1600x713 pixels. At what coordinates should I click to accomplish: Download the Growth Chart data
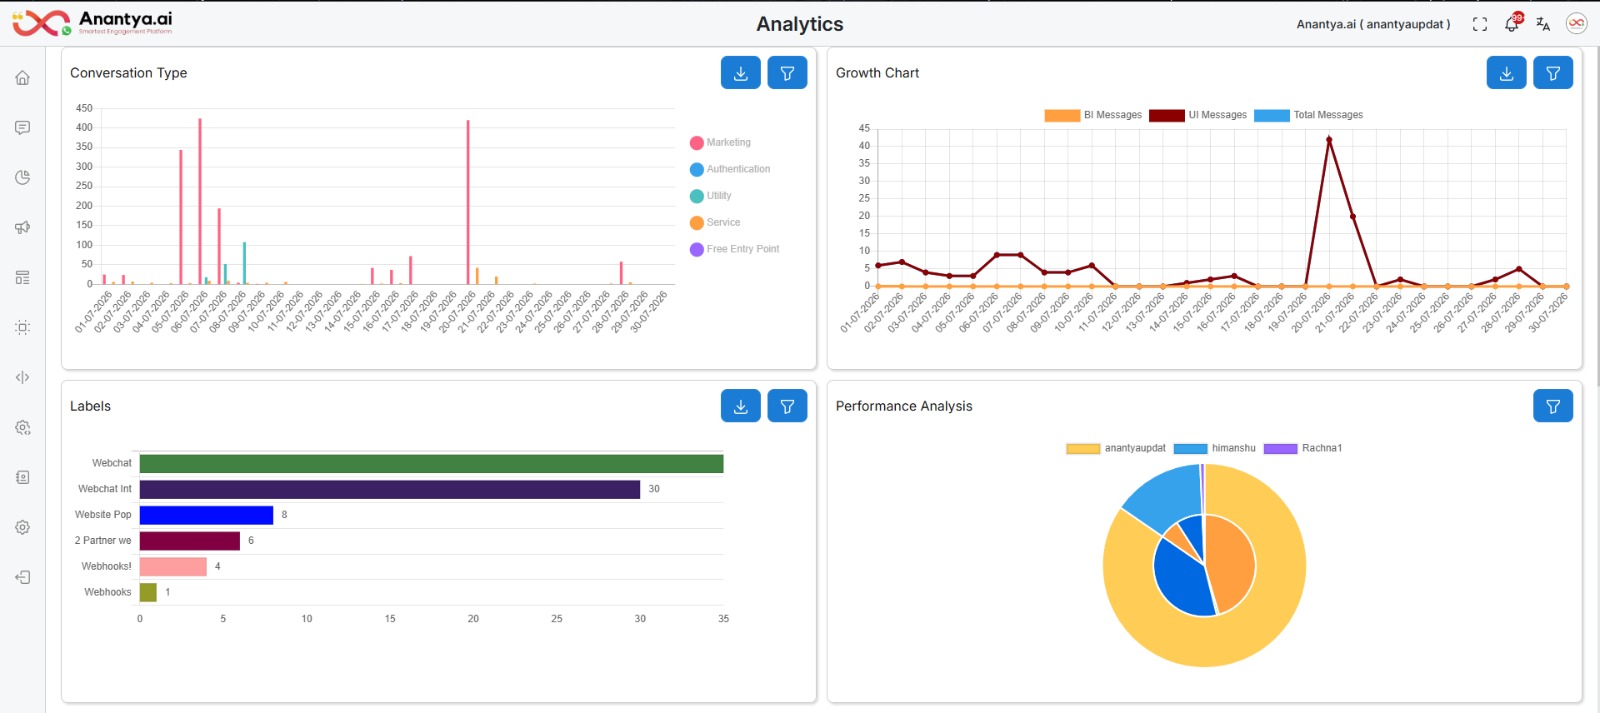[x=1507, y=73]
